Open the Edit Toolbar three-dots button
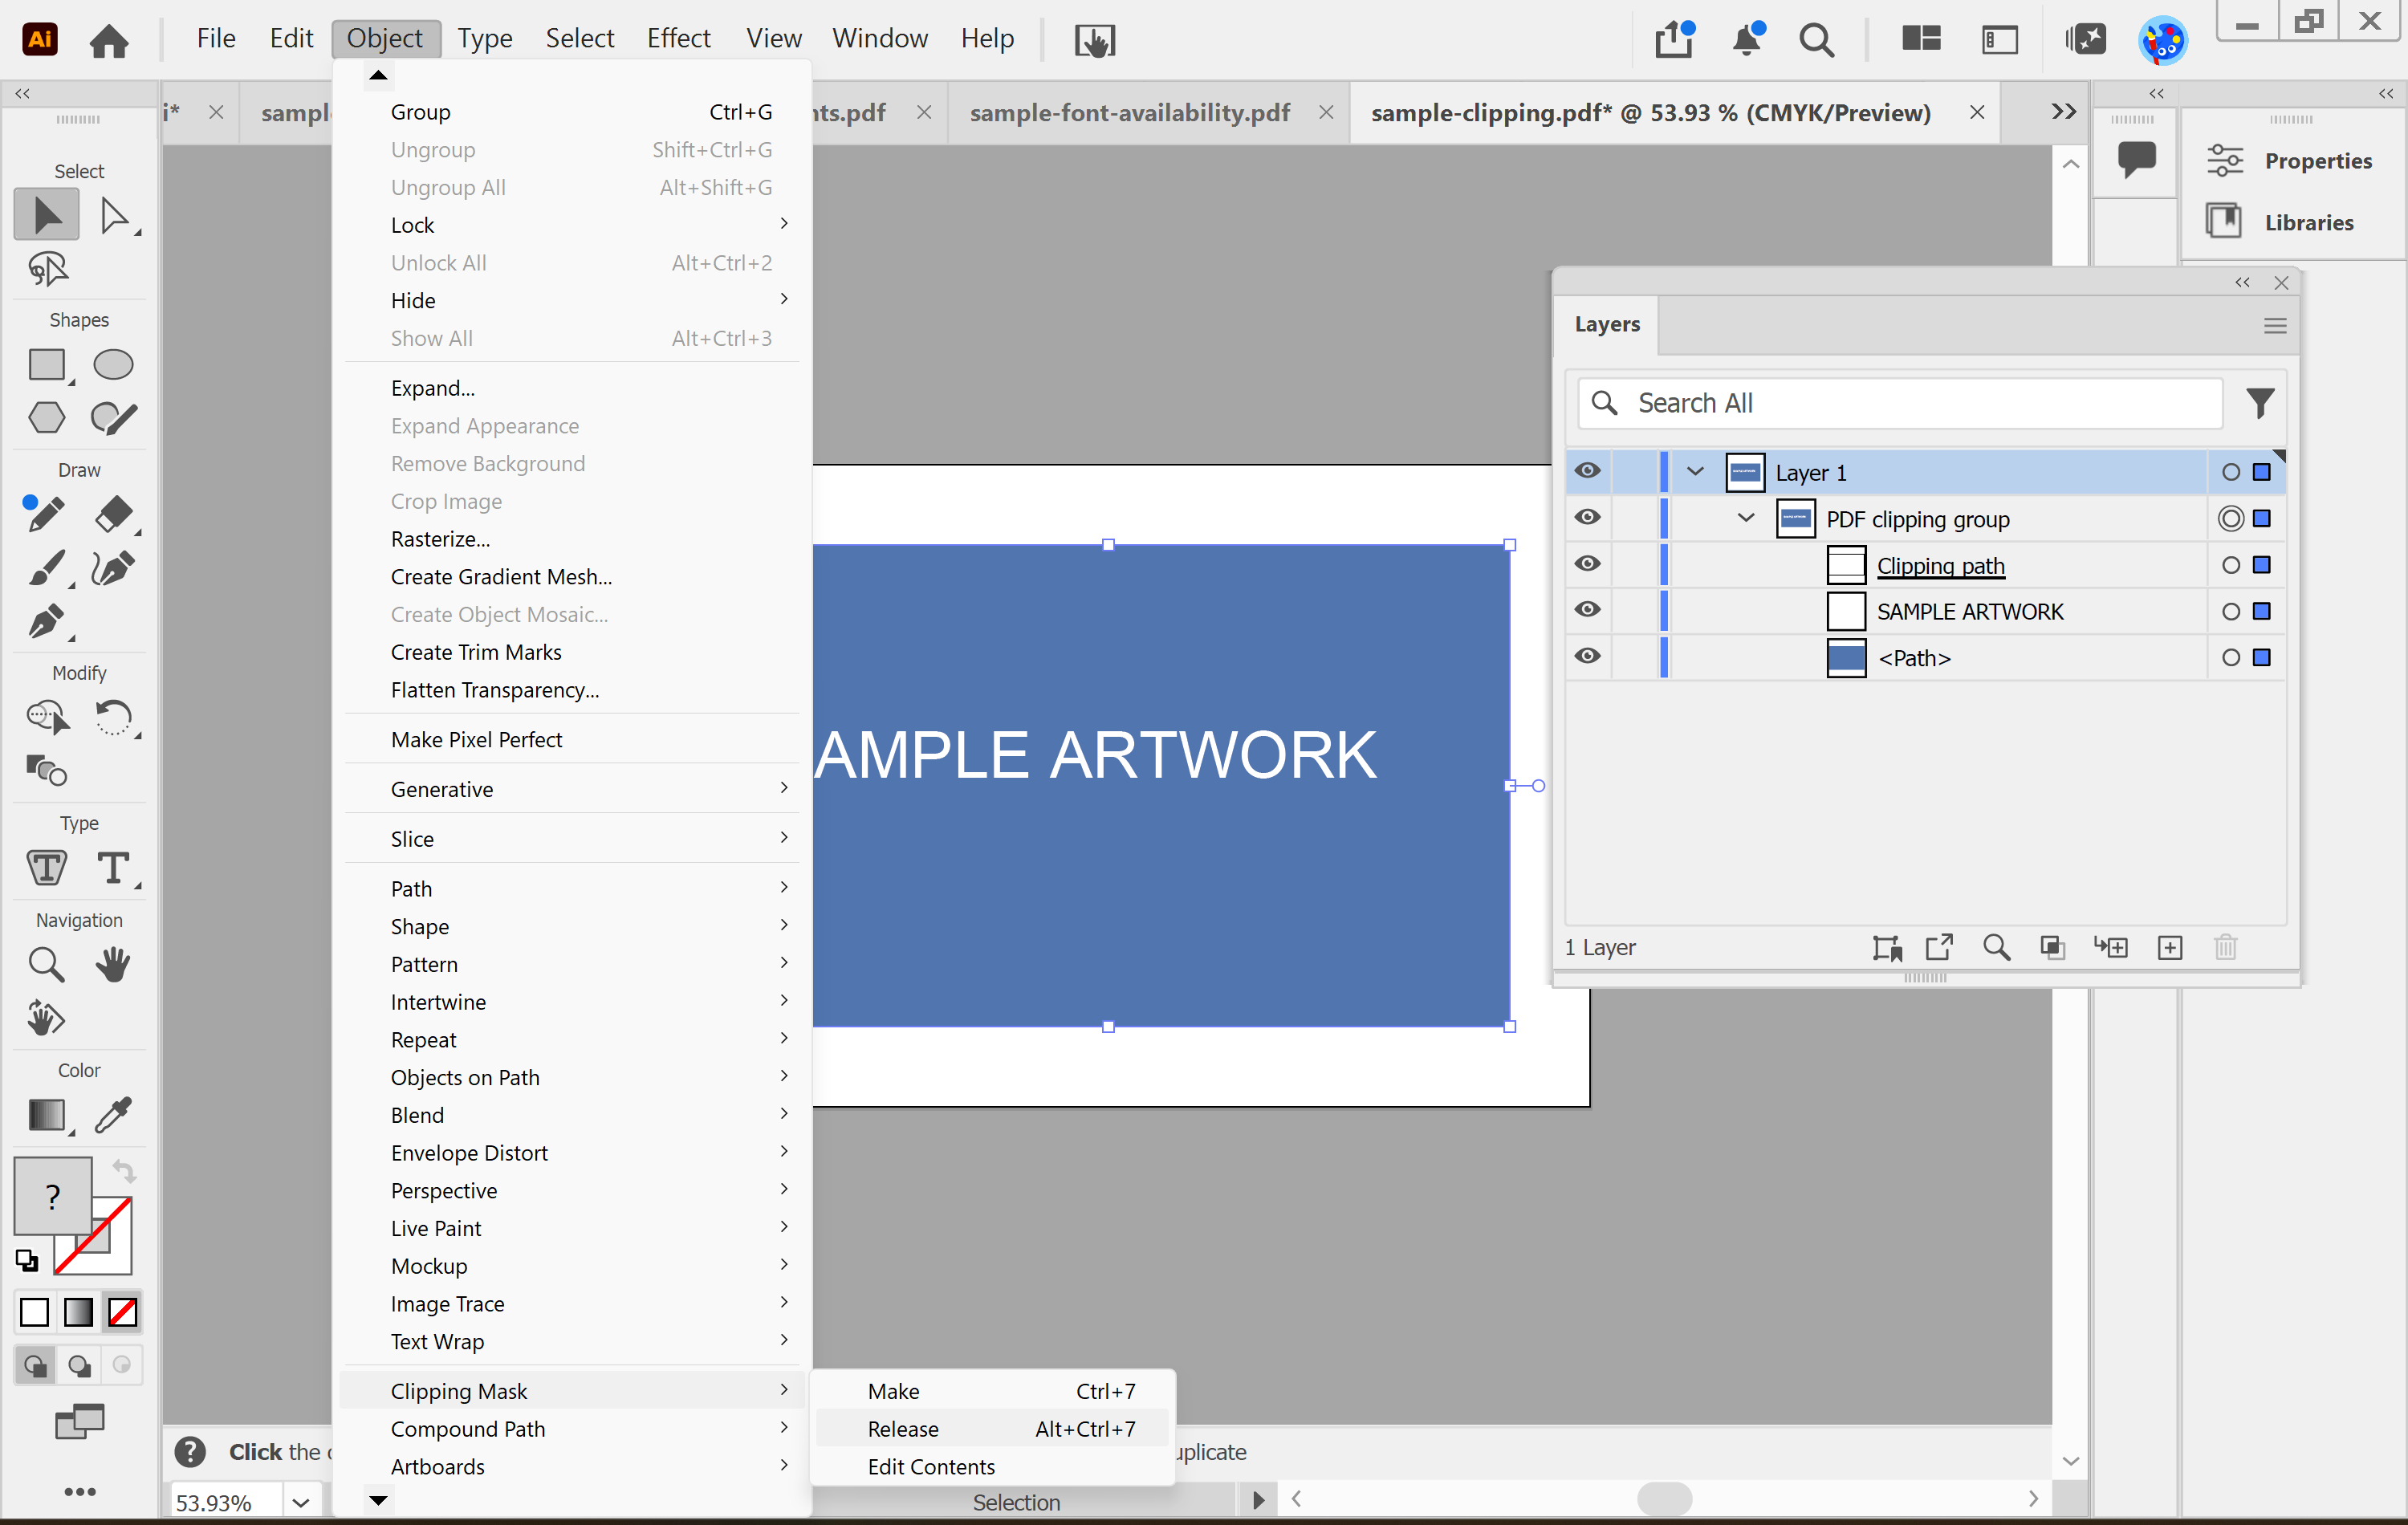Image resolution: width=2408 pixels, height=1525 pixels. point(80,1491)
